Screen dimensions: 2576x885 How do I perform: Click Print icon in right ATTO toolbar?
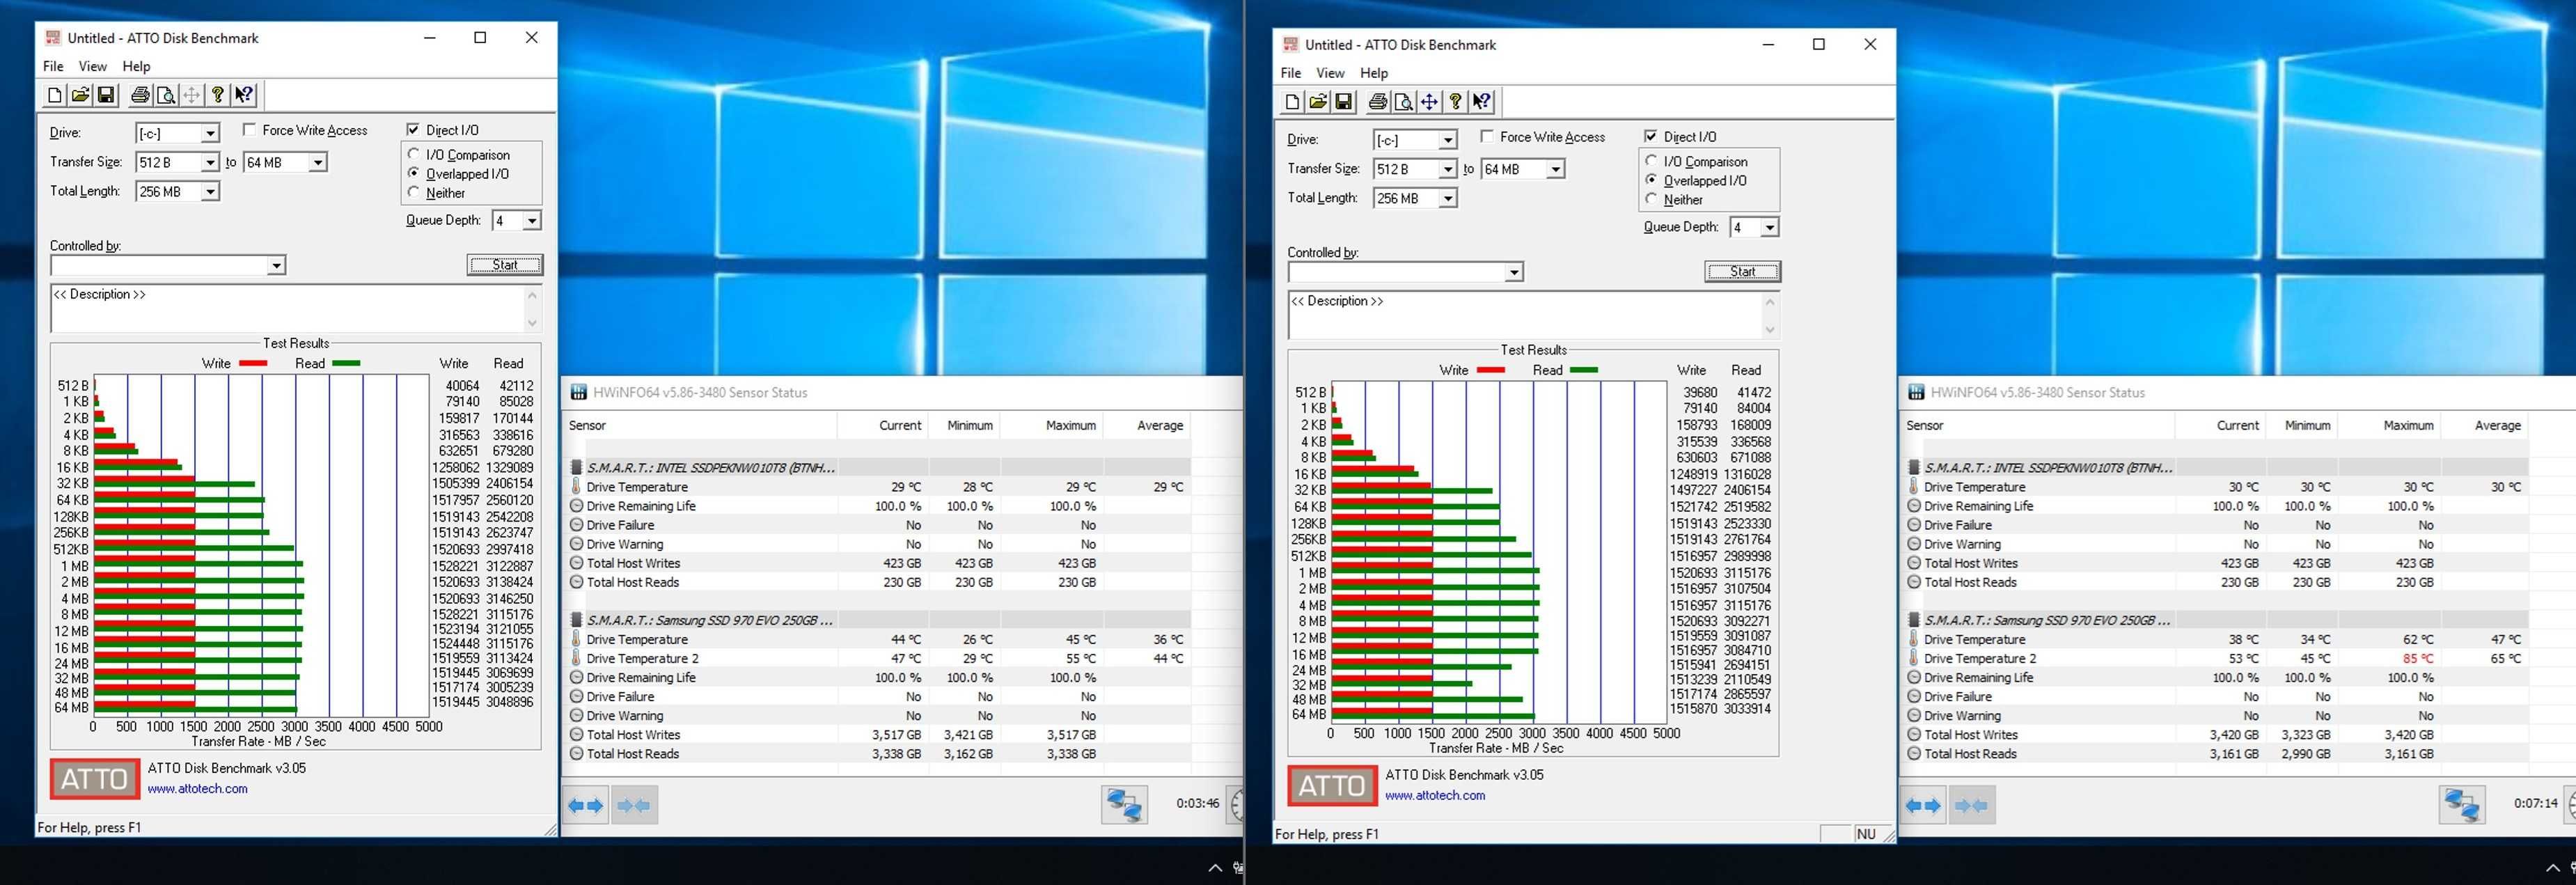(1378, 102)
